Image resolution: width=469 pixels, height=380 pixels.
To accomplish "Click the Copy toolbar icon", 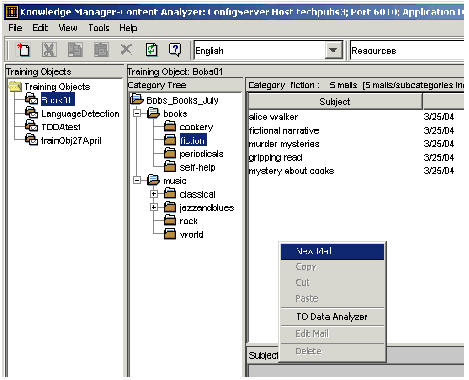I will [x=75, y=50].
